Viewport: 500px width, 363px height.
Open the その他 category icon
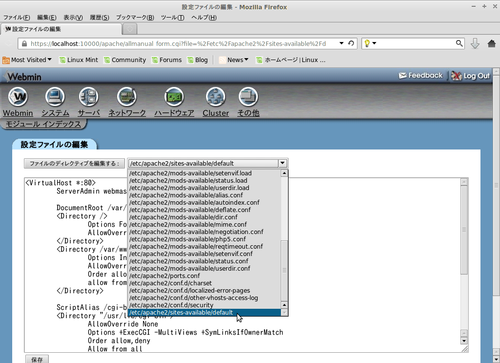coord(248,97)
